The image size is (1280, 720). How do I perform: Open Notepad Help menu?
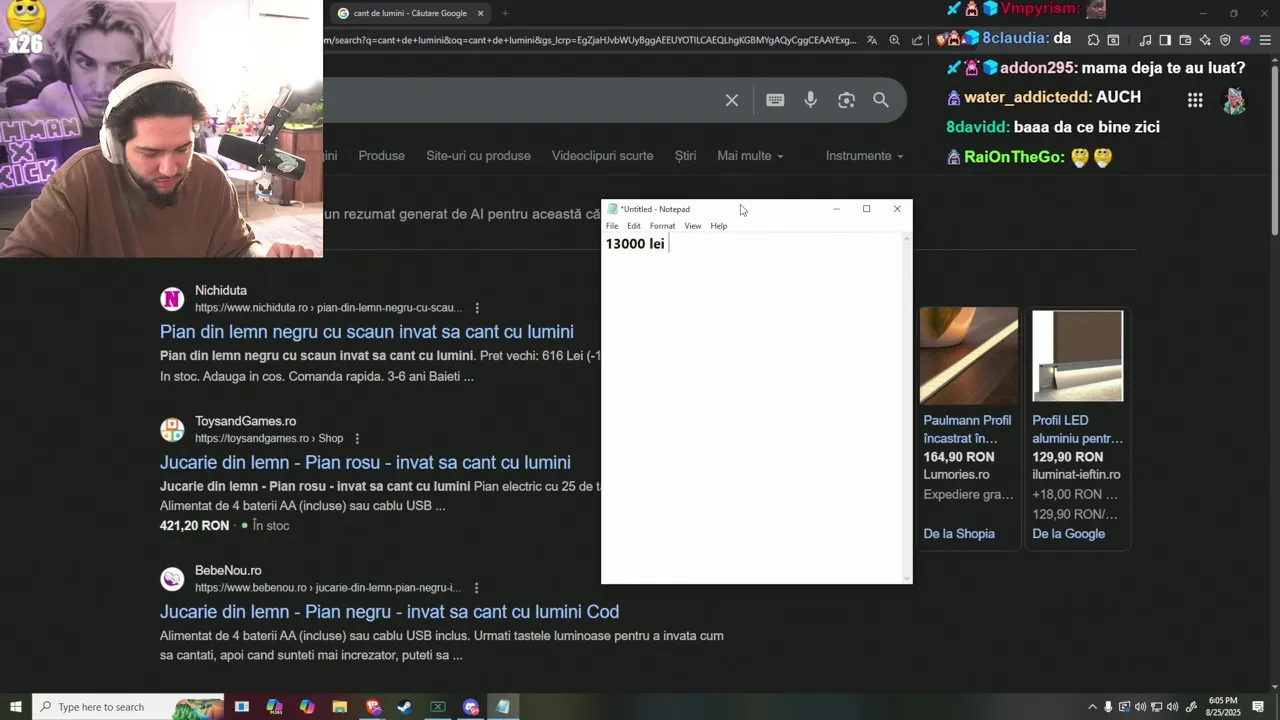(719, 226)
